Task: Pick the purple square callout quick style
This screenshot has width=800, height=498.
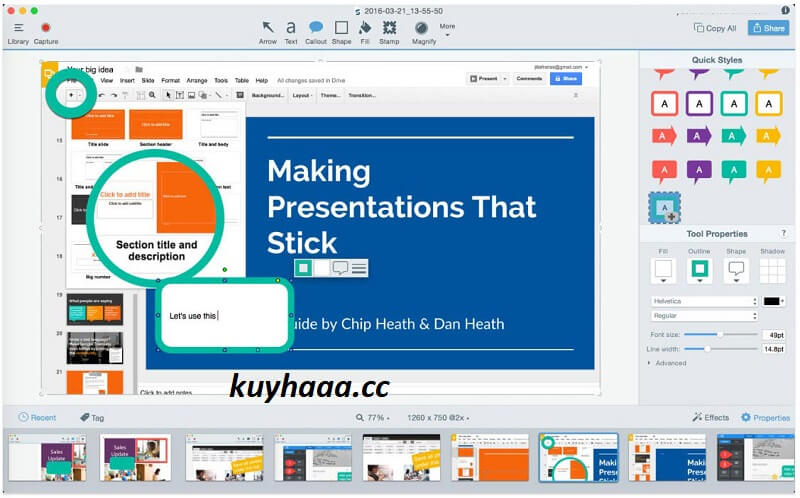Action: pos(699,104)
